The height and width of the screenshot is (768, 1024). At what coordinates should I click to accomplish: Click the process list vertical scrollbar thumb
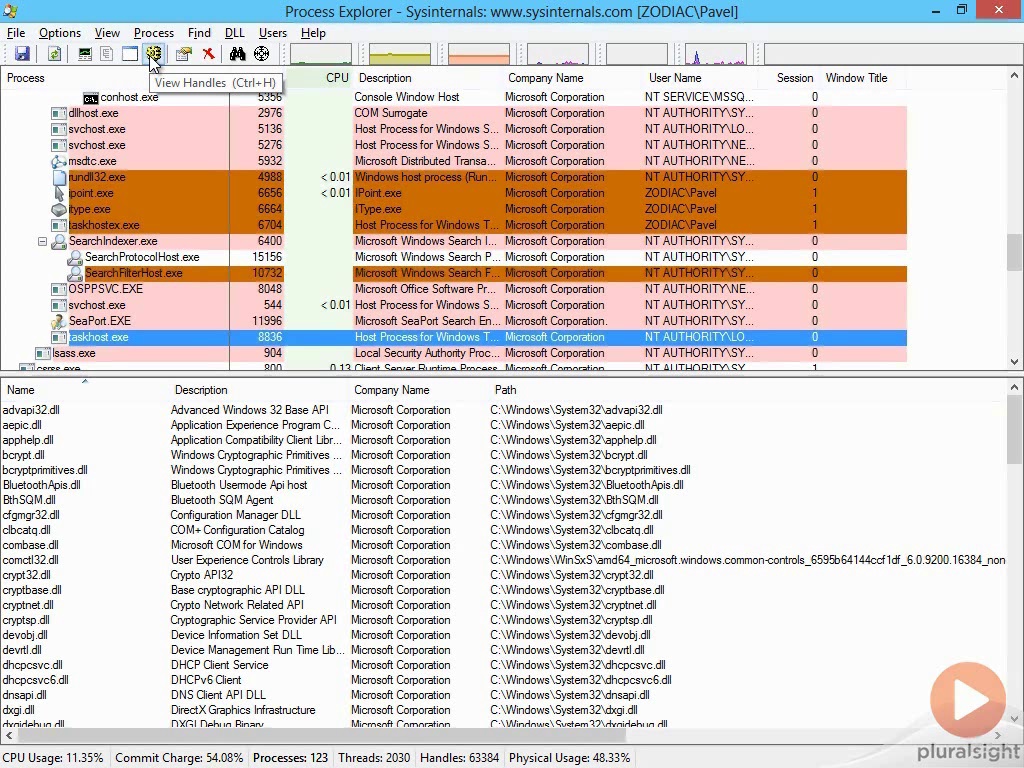pos(1014,252)
